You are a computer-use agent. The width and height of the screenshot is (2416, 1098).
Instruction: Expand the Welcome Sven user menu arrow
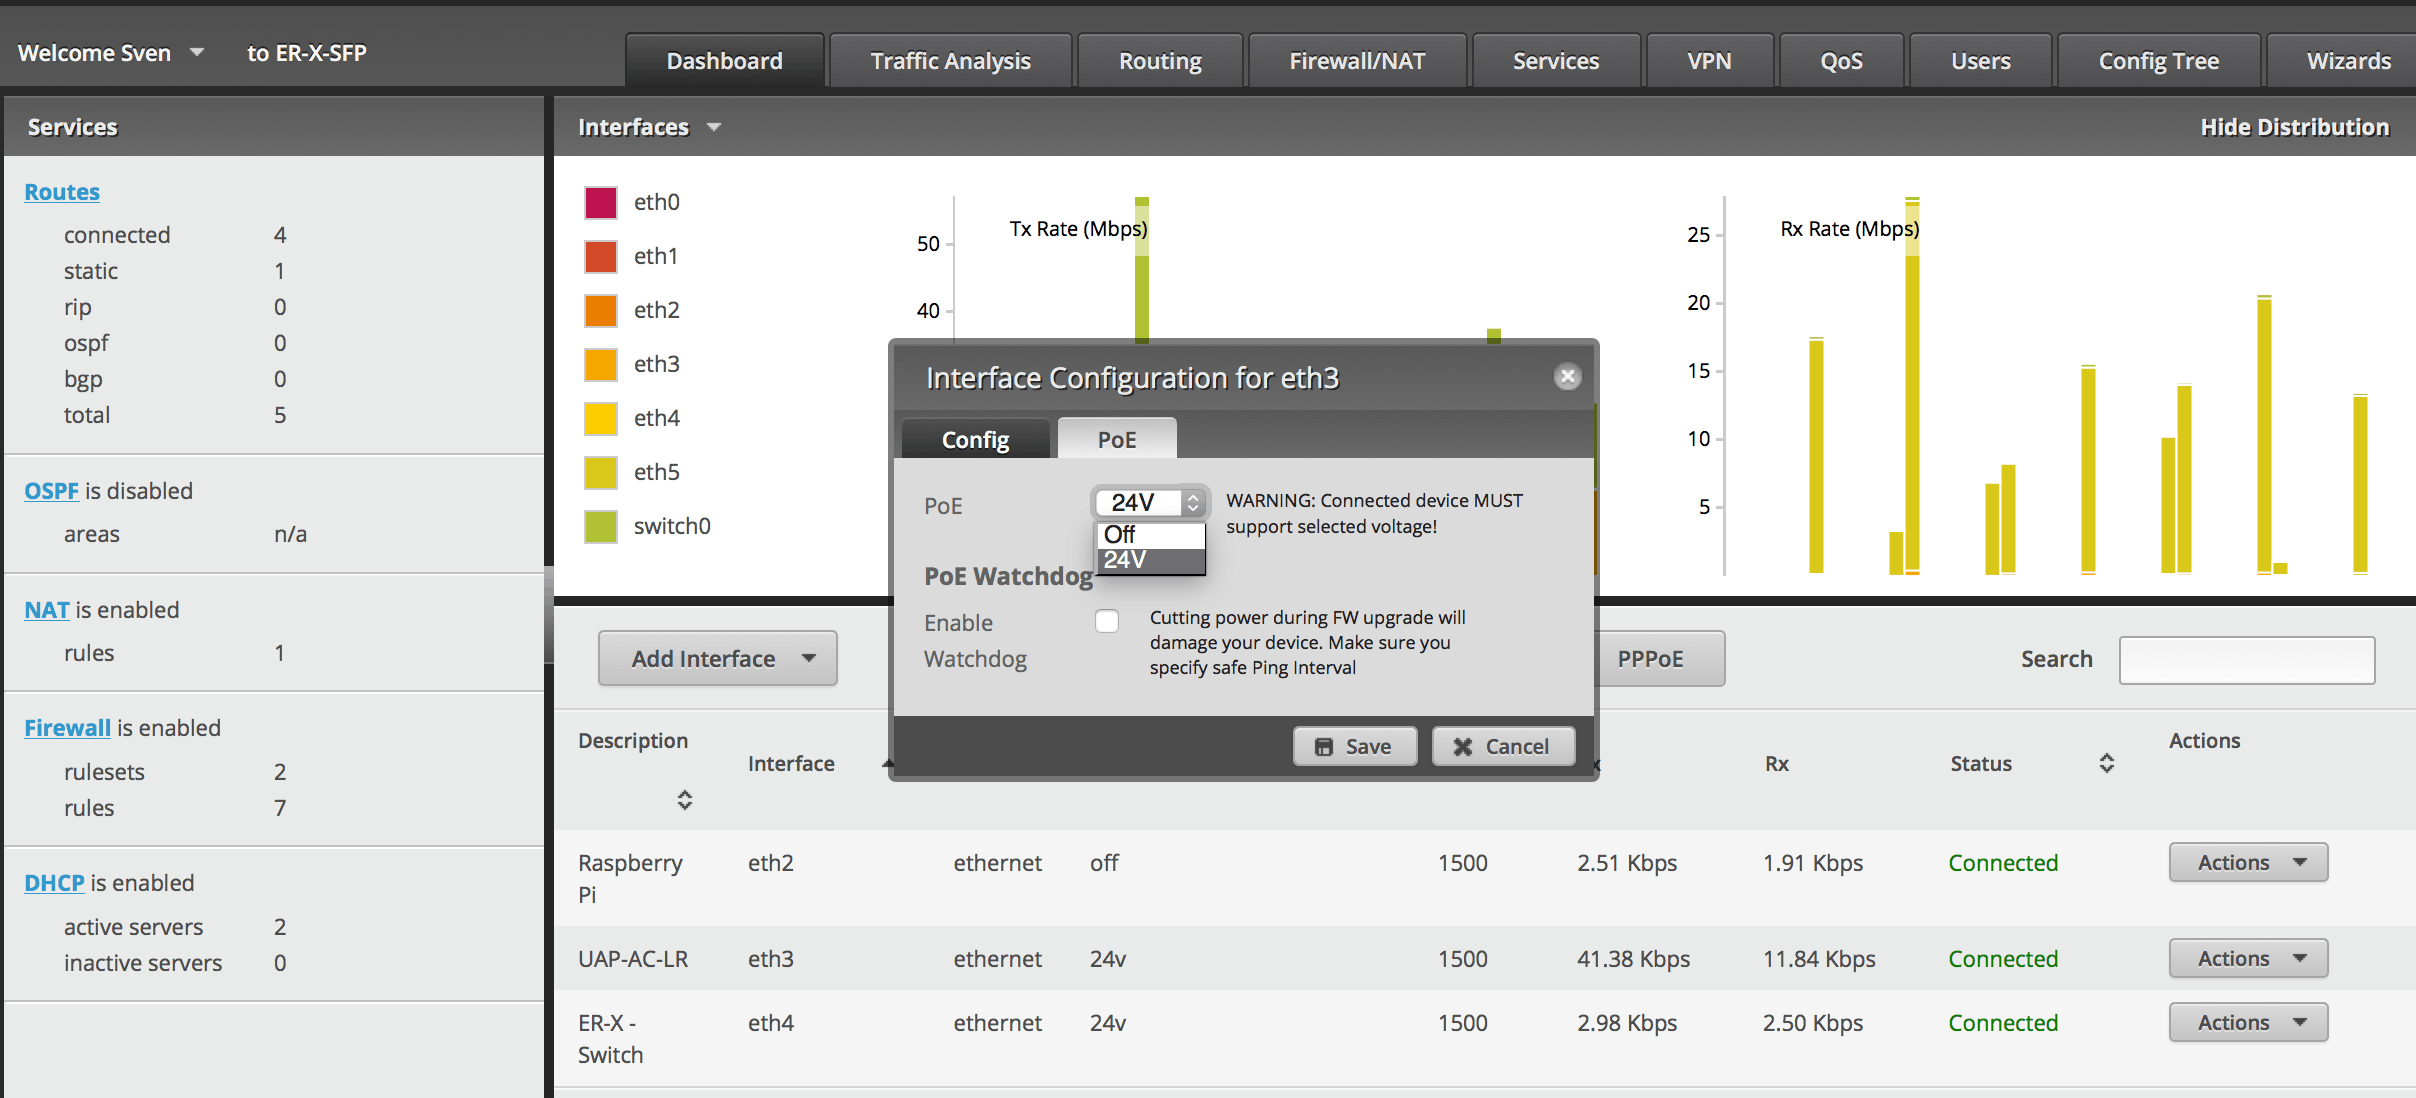coord(197,52)
